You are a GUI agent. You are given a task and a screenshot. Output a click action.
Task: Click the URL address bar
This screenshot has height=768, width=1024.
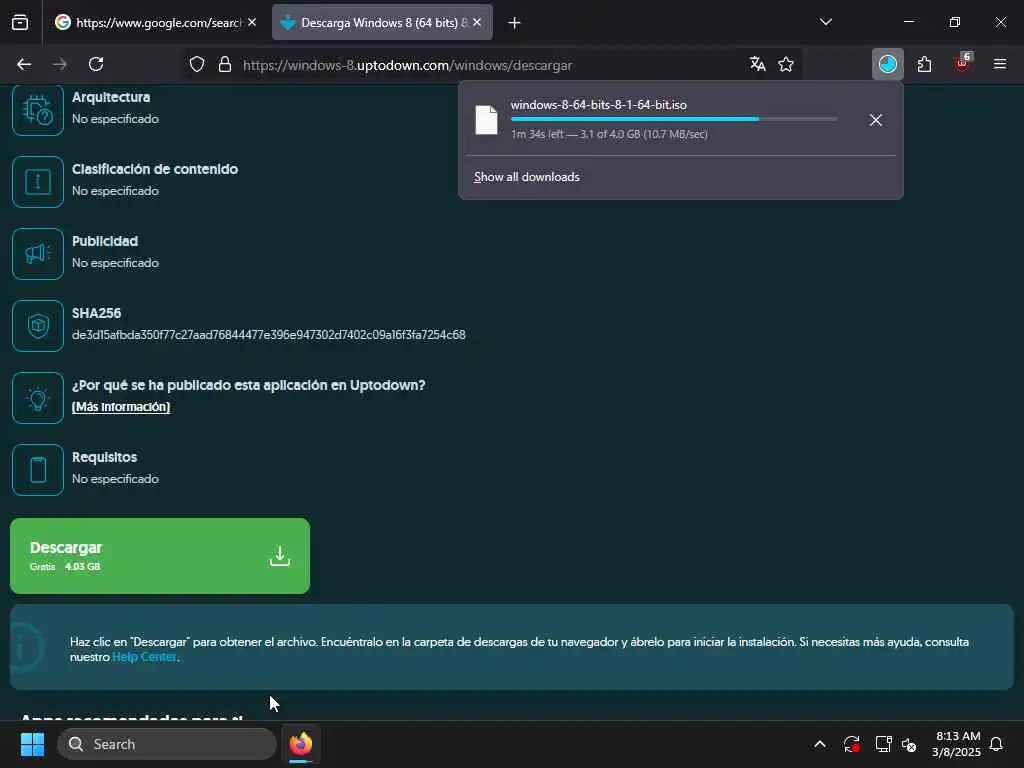(x=493, y=65)
